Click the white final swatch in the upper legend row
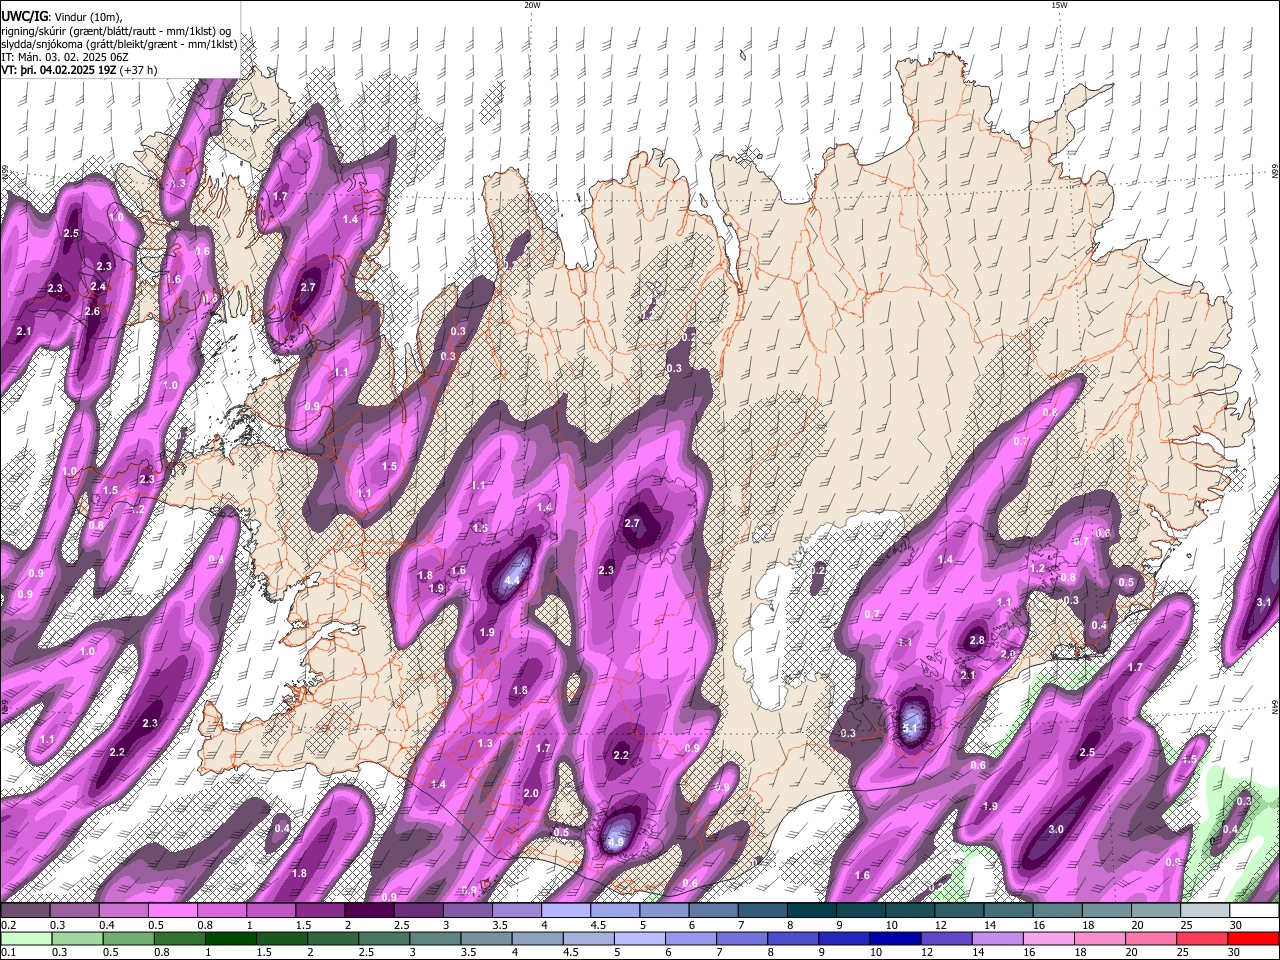Screen dimensions: 1280x960 click(x=1253, y=911)
